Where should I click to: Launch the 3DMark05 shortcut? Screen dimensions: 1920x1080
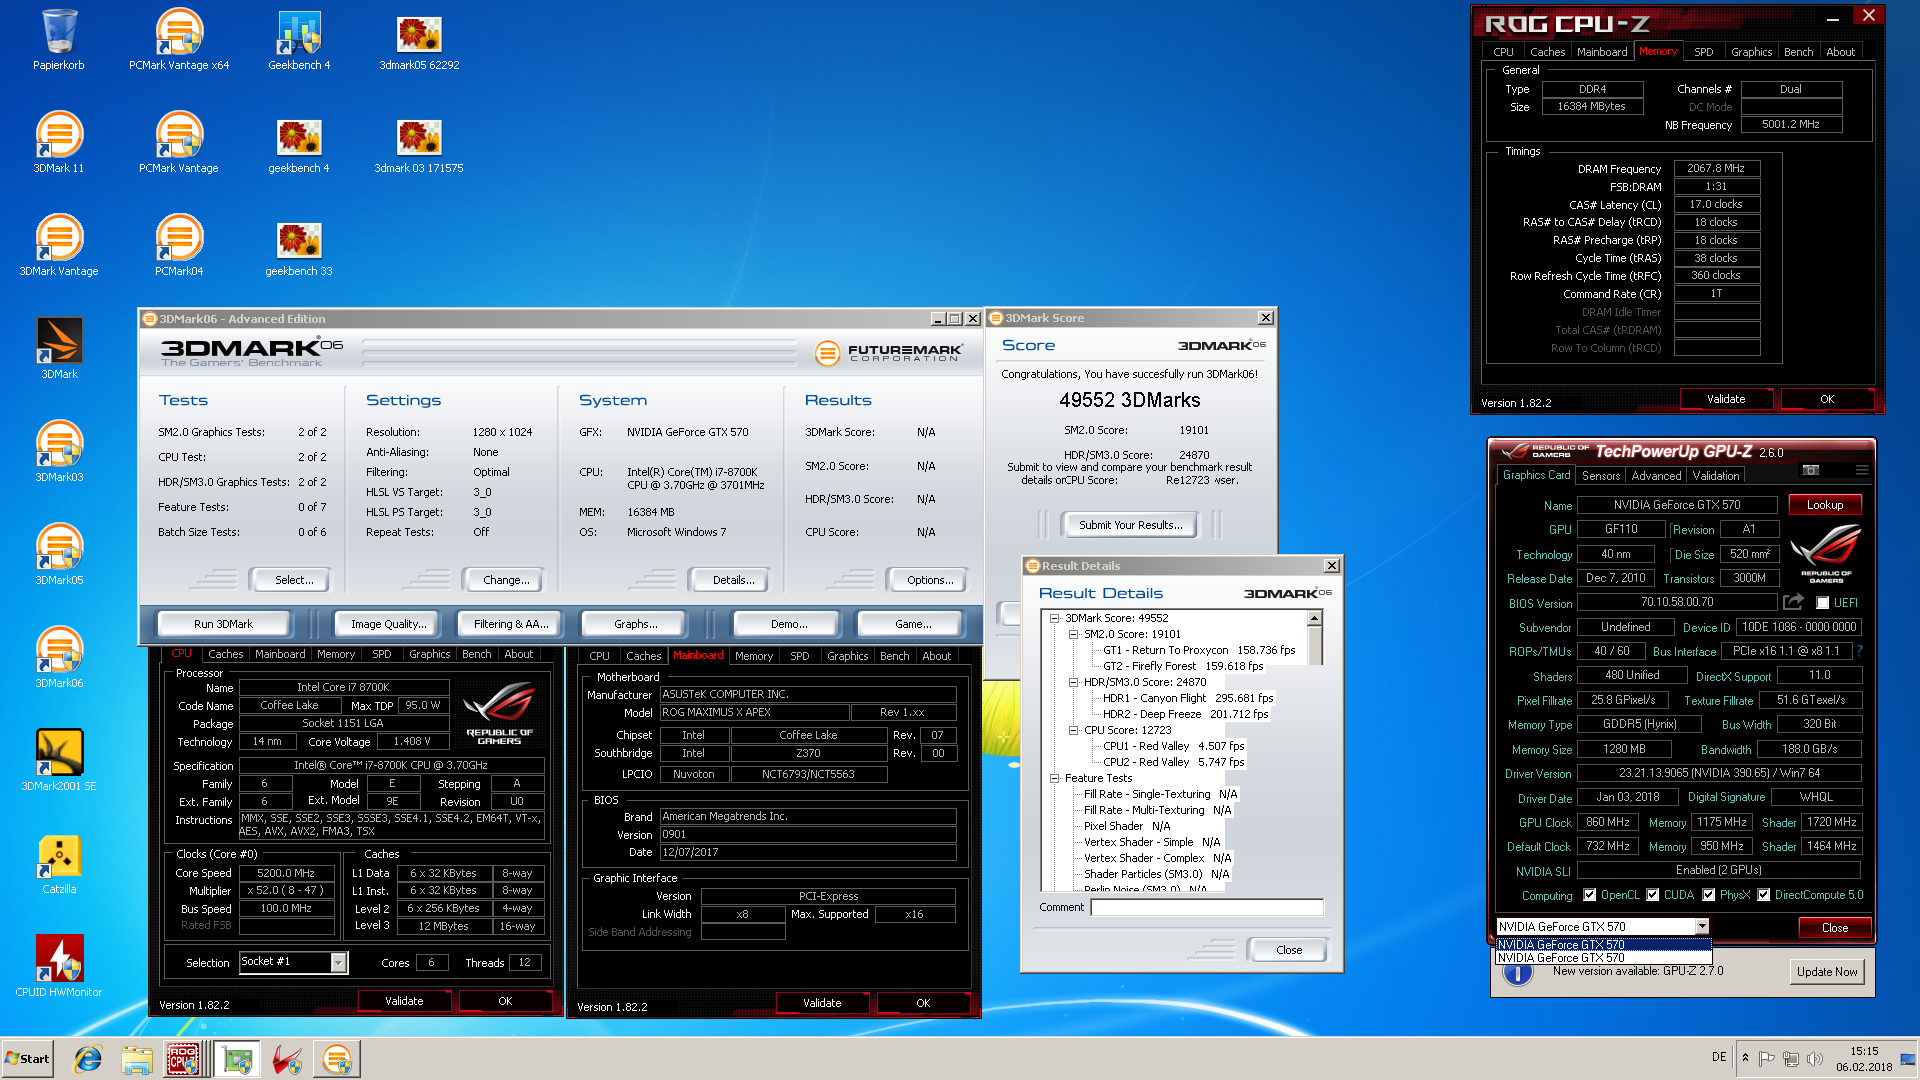(59, 555)
